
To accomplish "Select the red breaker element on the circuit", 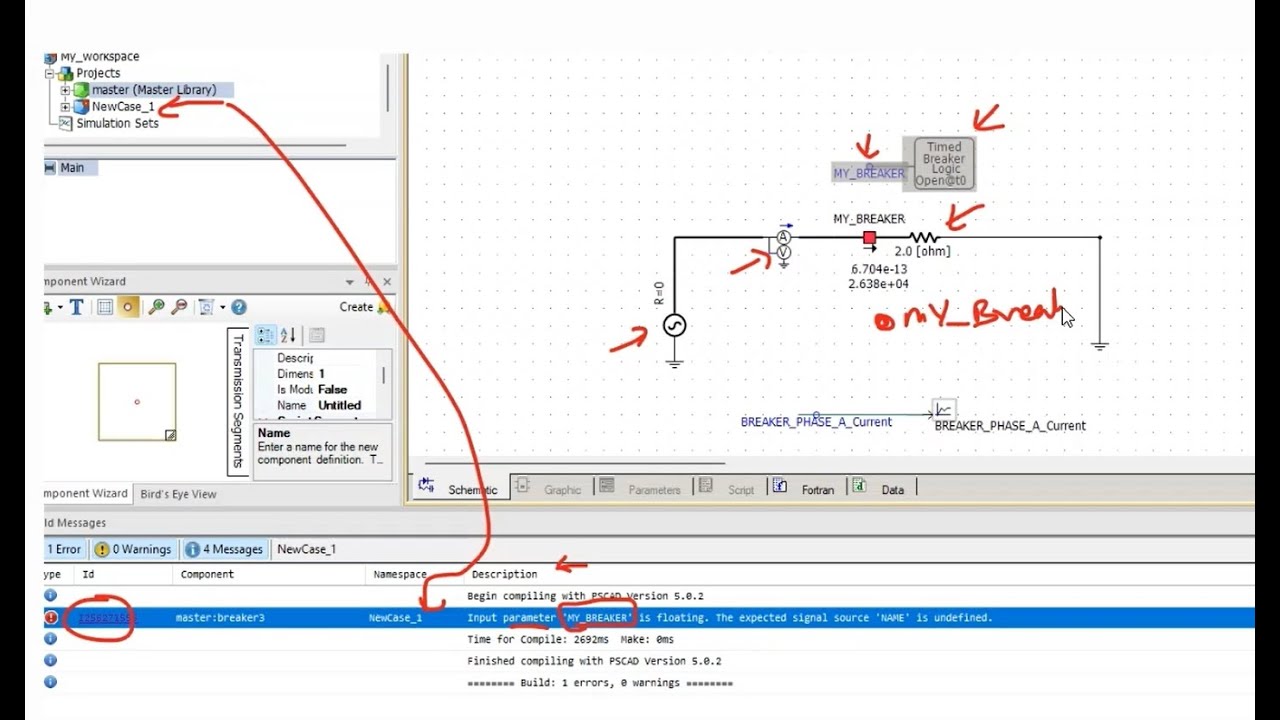I will [x=869, y=238].
